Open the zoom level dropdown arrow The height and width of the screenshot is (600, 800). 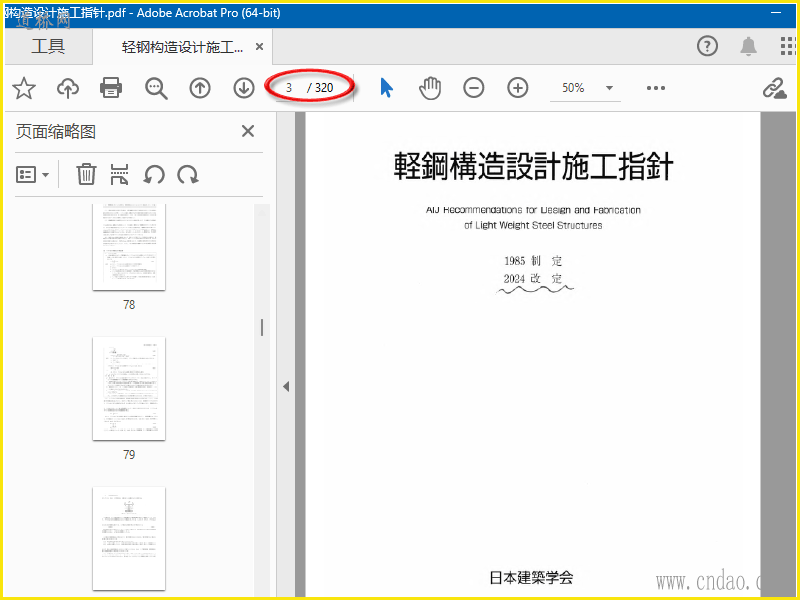pyautogui.click(x=609, y=88)
